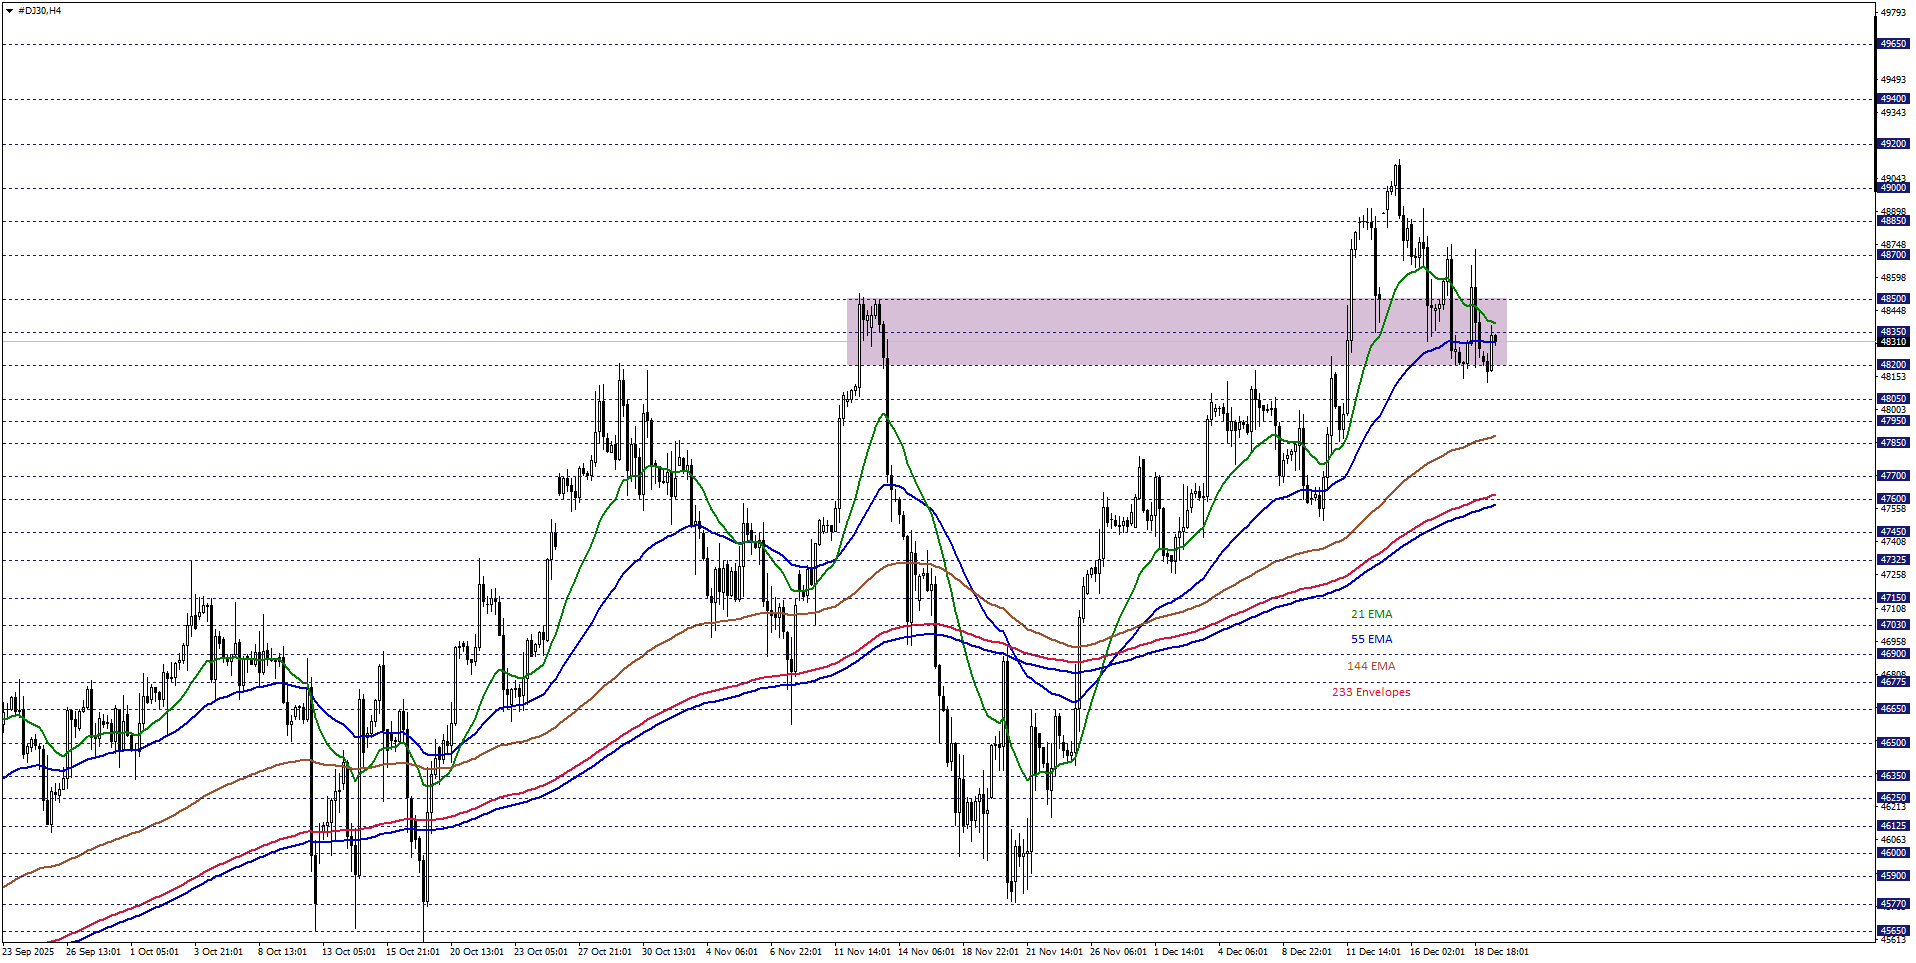Screen dimensions: 1916x963
Task: Select the #DJ30,H4 chart title
Action: (x=39, y=11)
